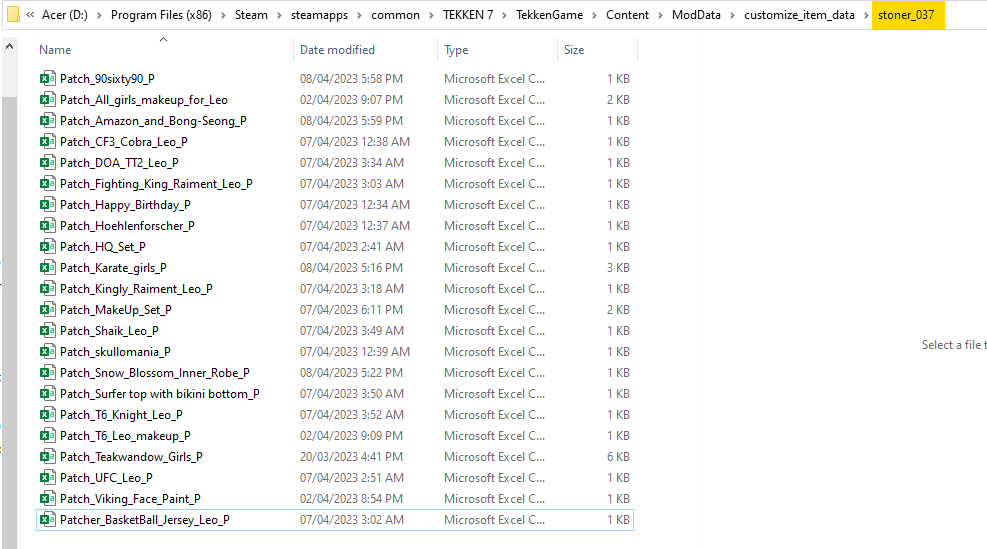Open the chevron dropdown after customize_item_data
This screenshot has width=987, height=549.
866,15
